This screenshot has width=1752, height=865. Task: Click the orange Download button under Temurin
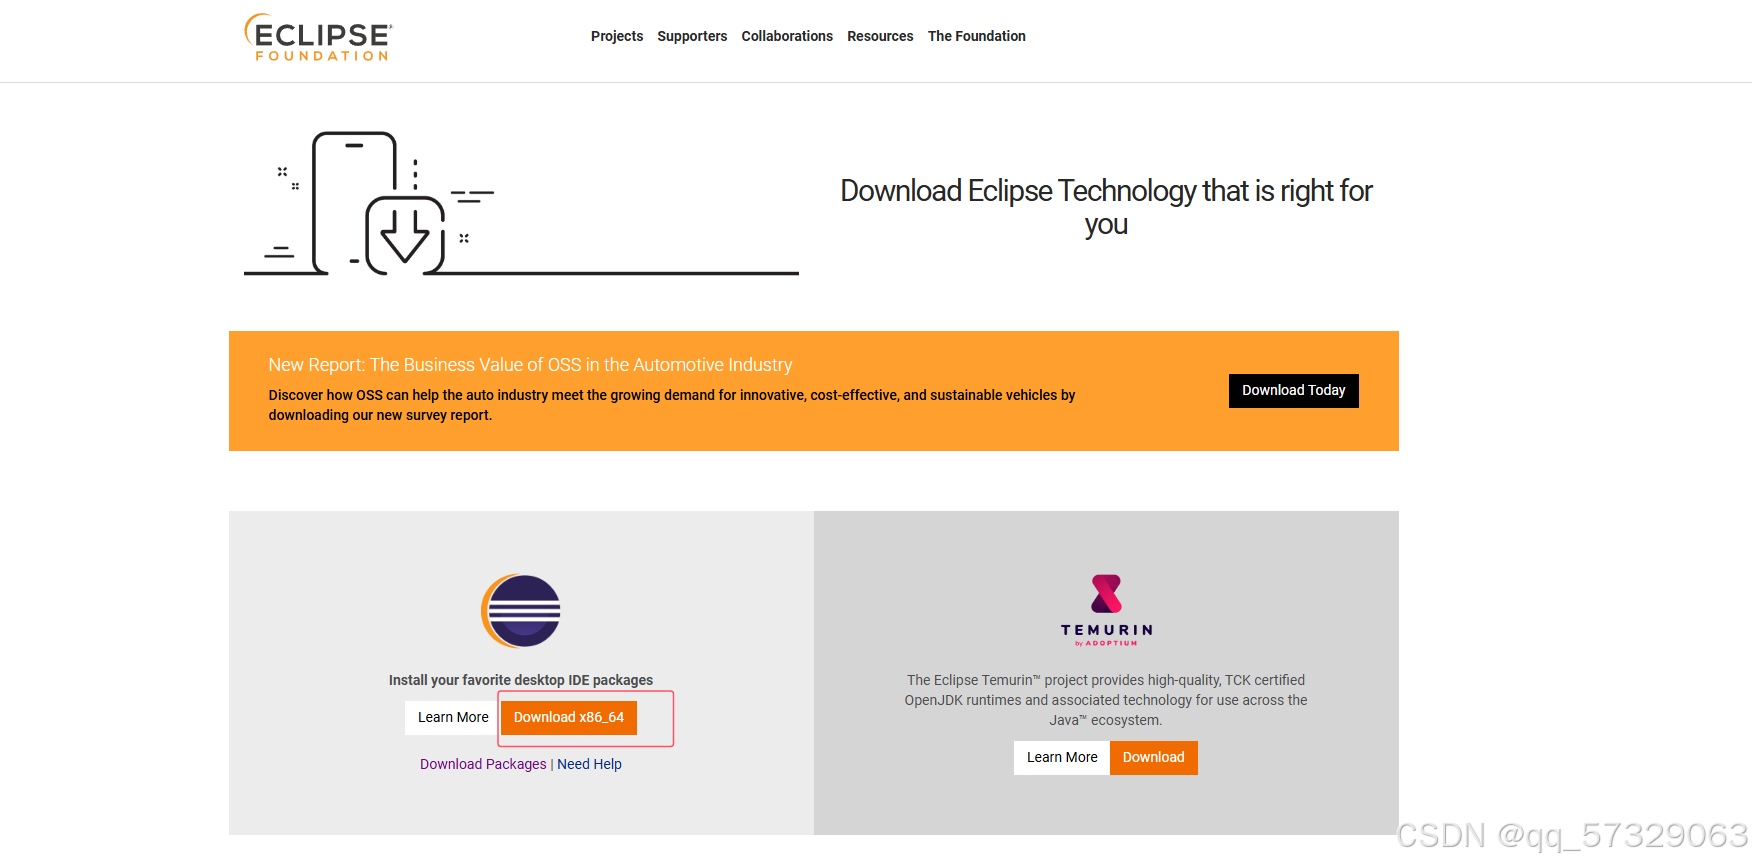tap(1153, 757)
